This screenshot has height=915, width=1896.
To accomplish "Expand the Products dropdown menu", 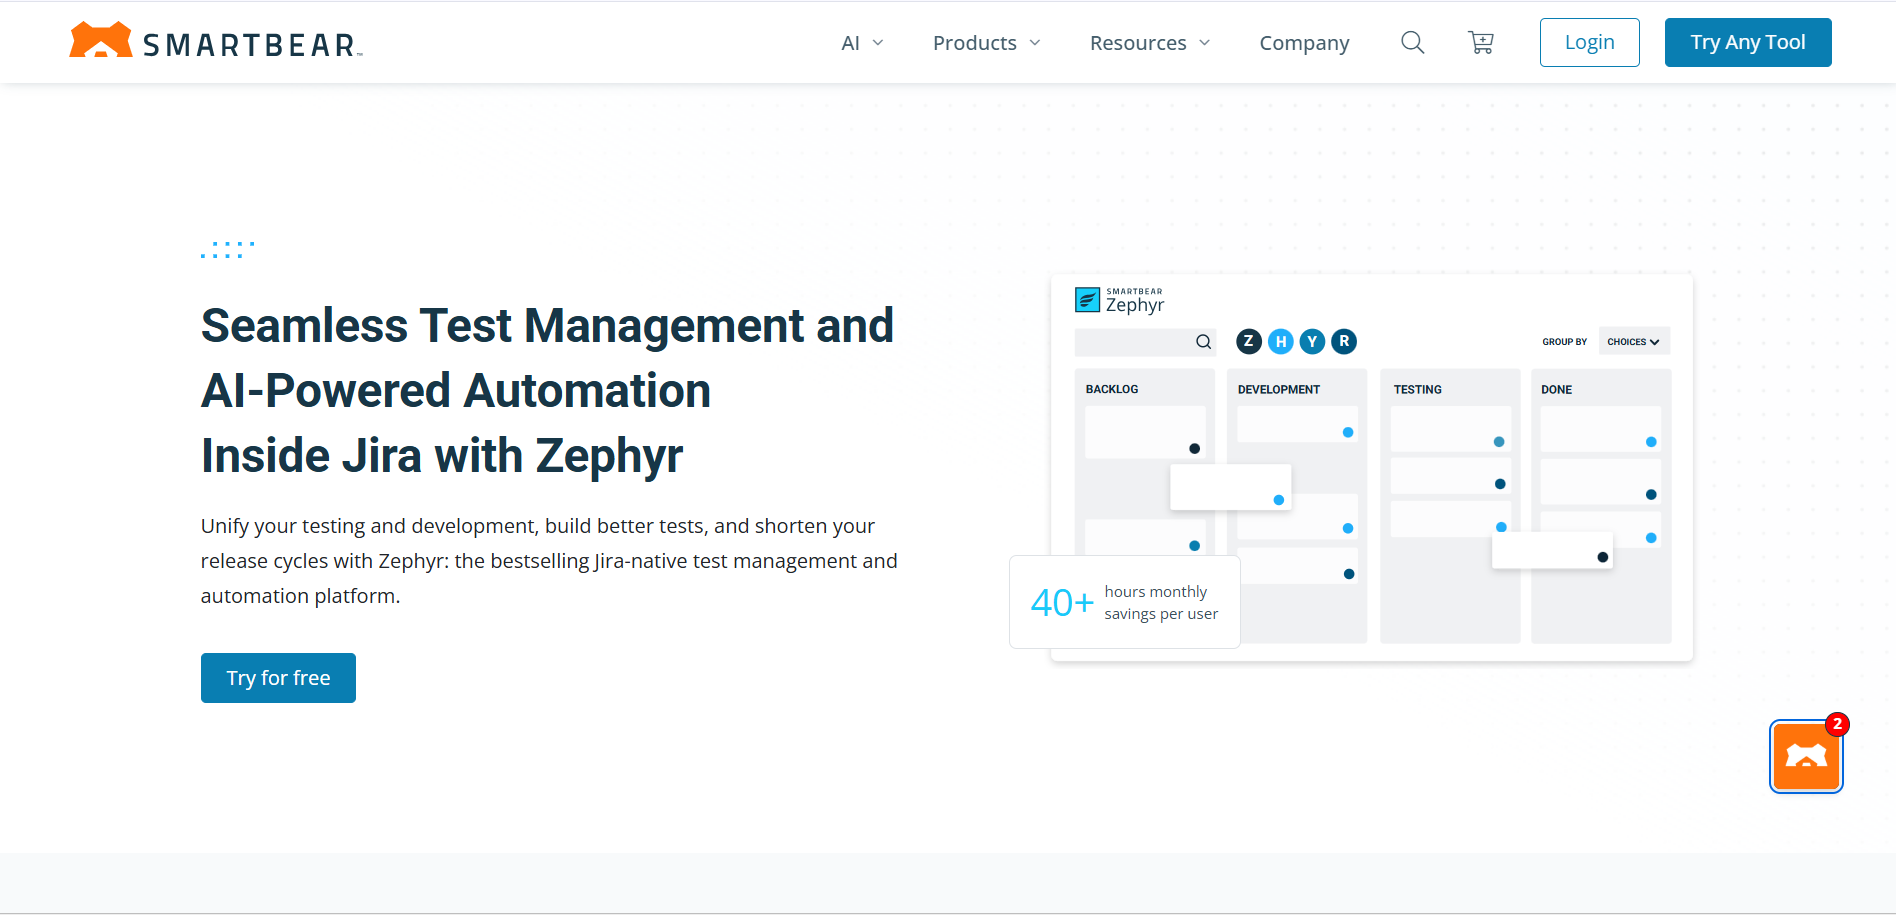I will [x=986, y=43].
